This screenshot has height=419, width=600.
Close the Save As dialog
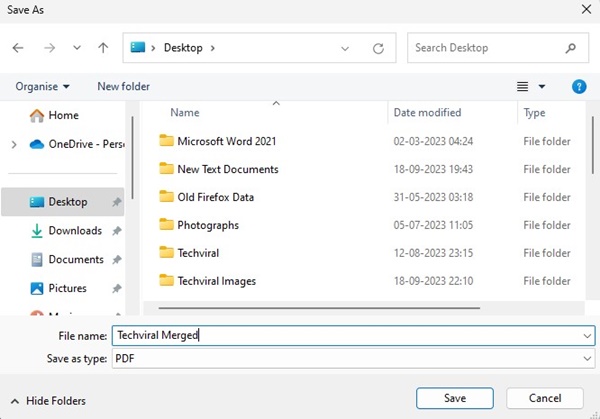pyautogui.click(x=586, y=9)
